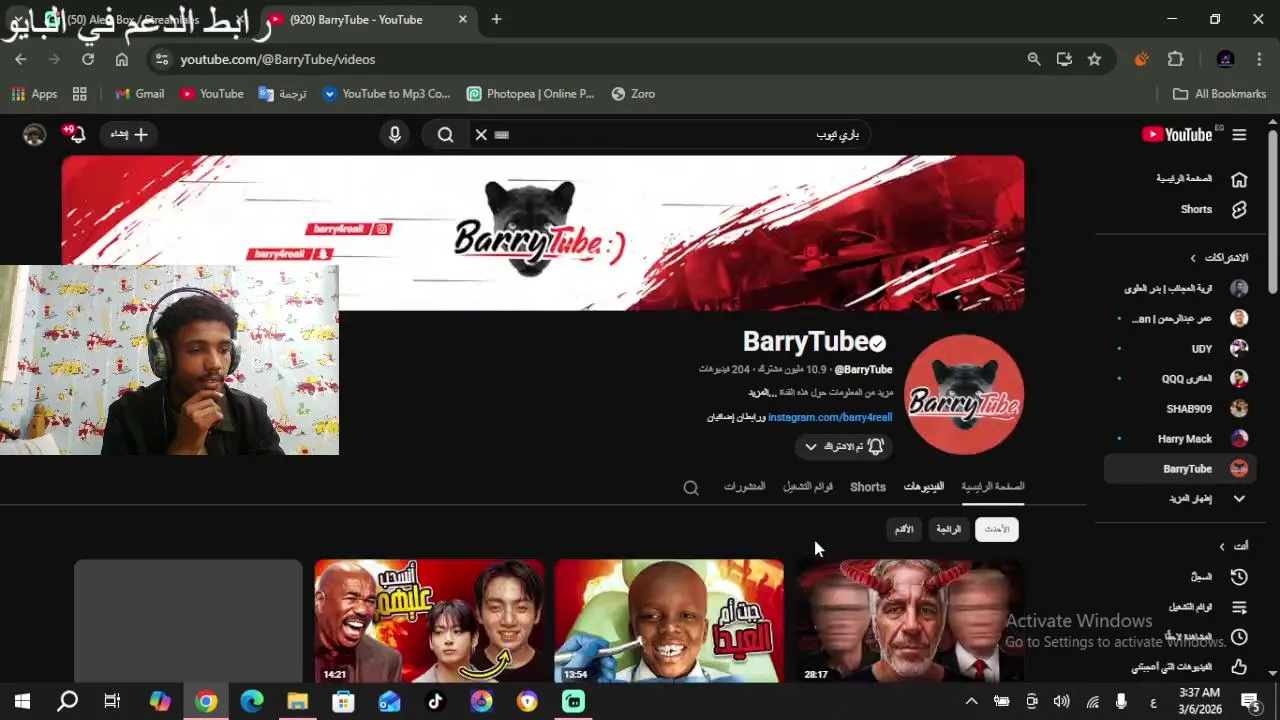This screenshot has height=720, width=1280.
Task: Open the Home (الصفحة الرئيسية) sidebar icon
Action: tap(1239, 179)
